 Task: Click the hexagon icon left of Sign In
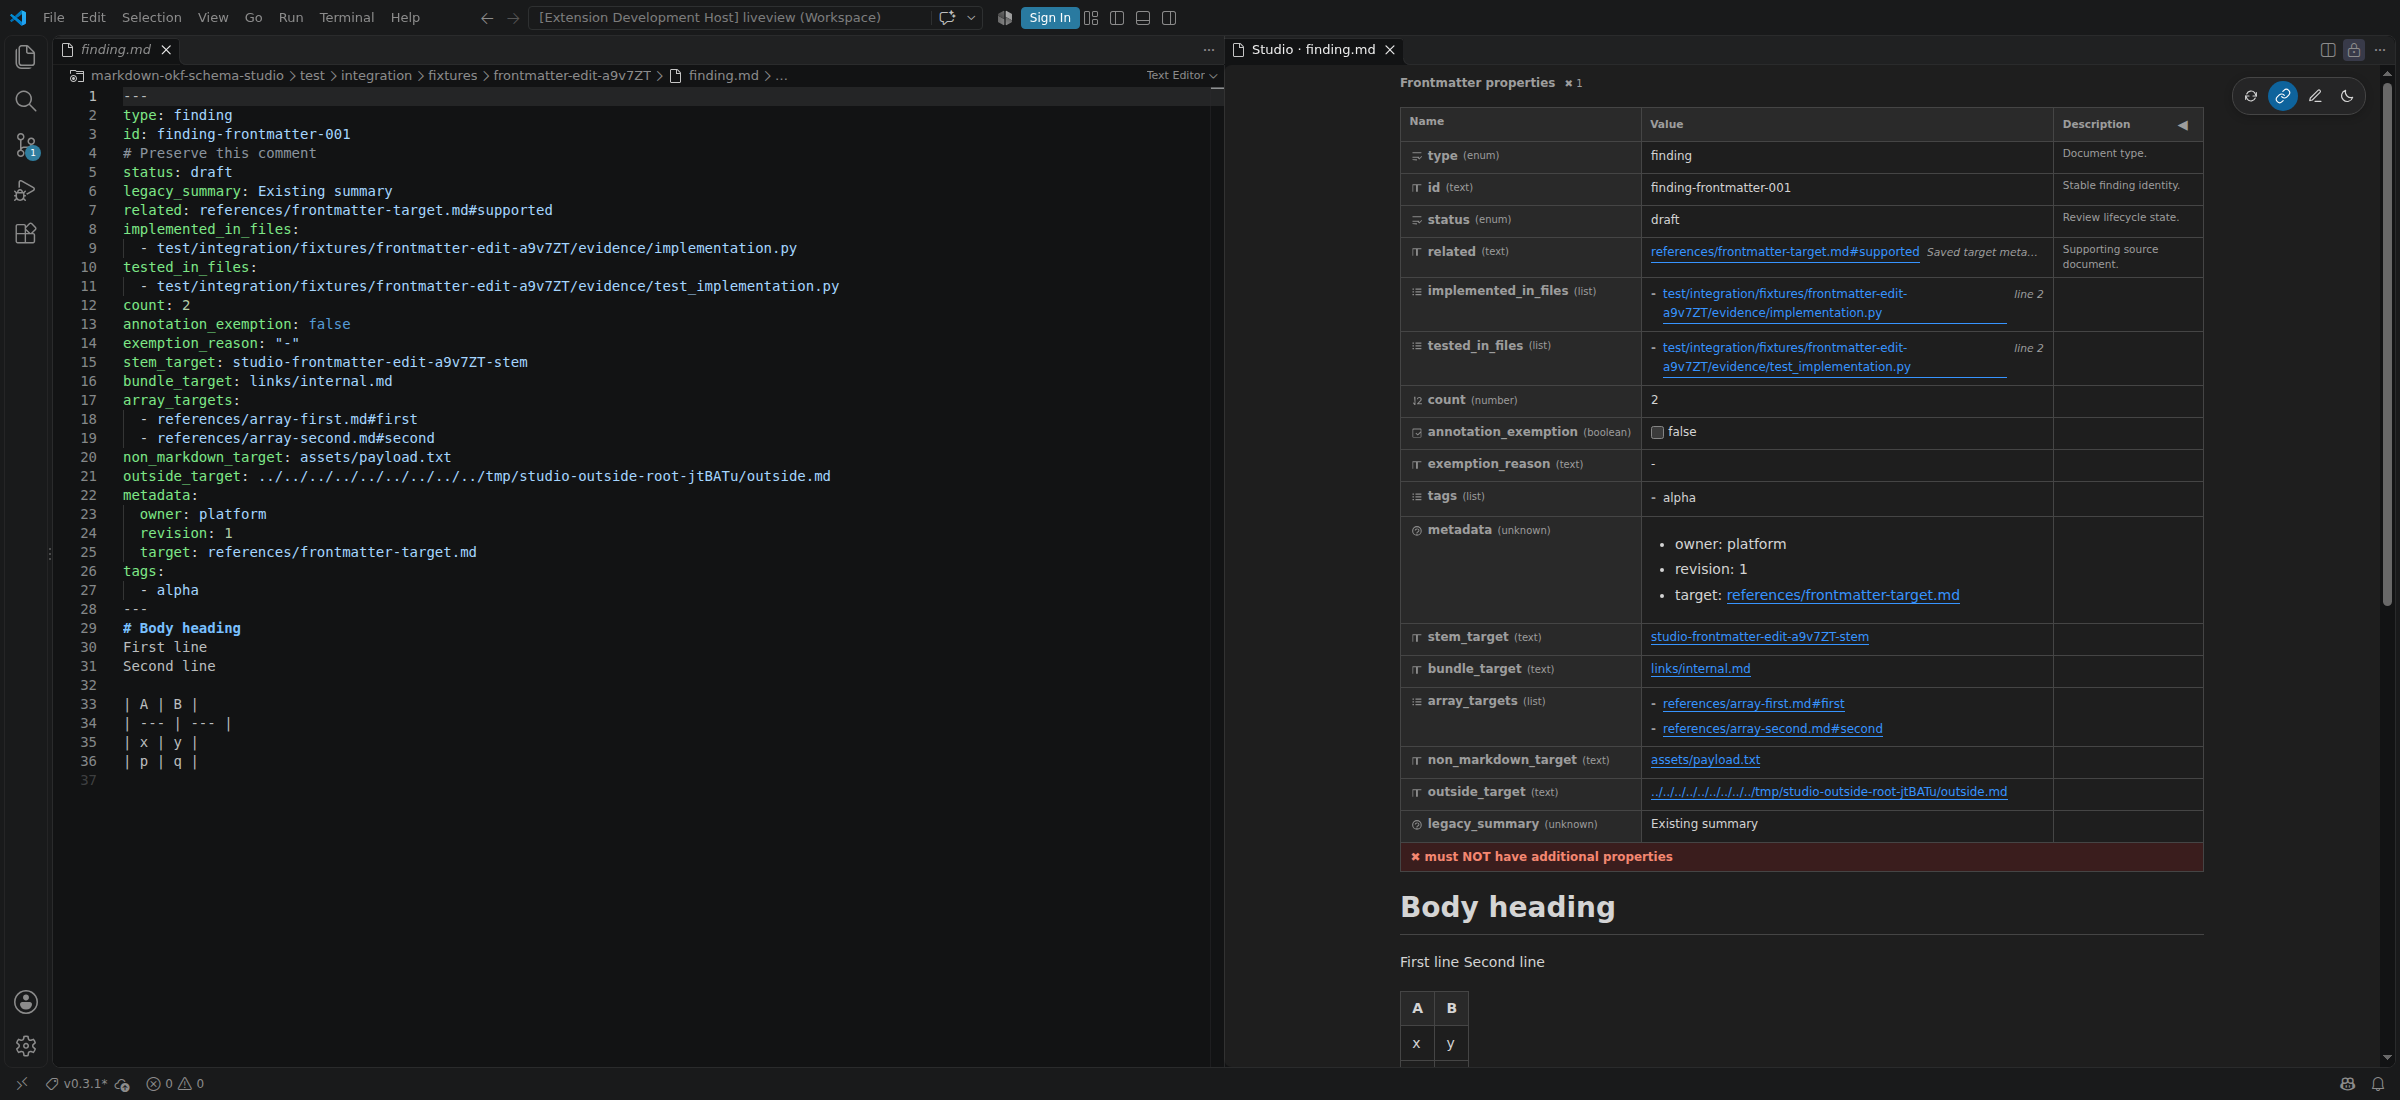tap(1005, 18)
